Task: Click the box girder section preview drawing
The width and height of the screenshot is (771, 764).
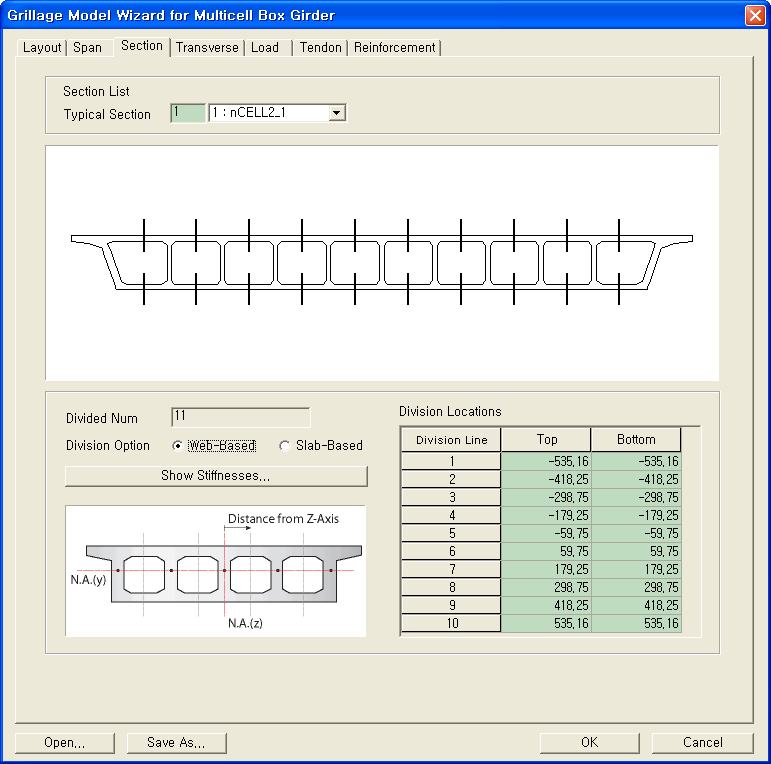Action: [x=382, y=263]
